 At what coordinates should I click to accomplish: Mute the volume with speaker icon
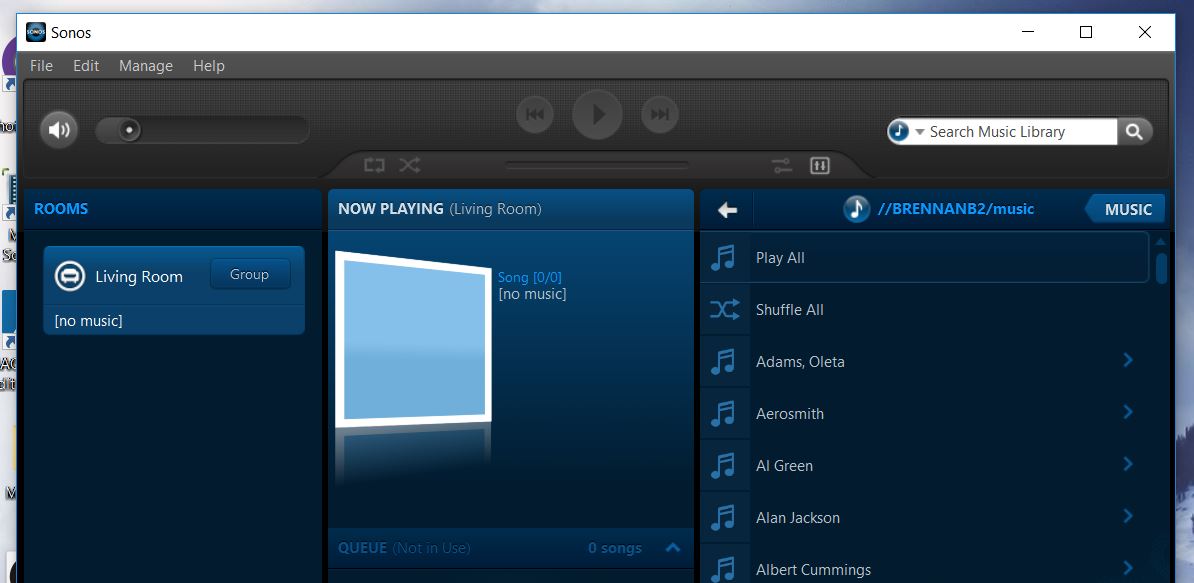tap(59, 130)
